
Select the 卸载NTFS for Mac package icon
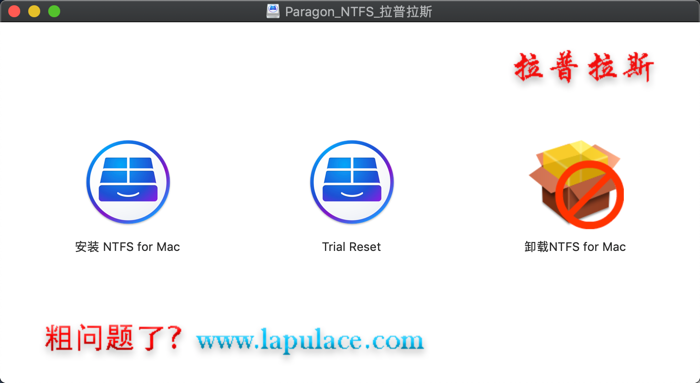pos(576,184)
